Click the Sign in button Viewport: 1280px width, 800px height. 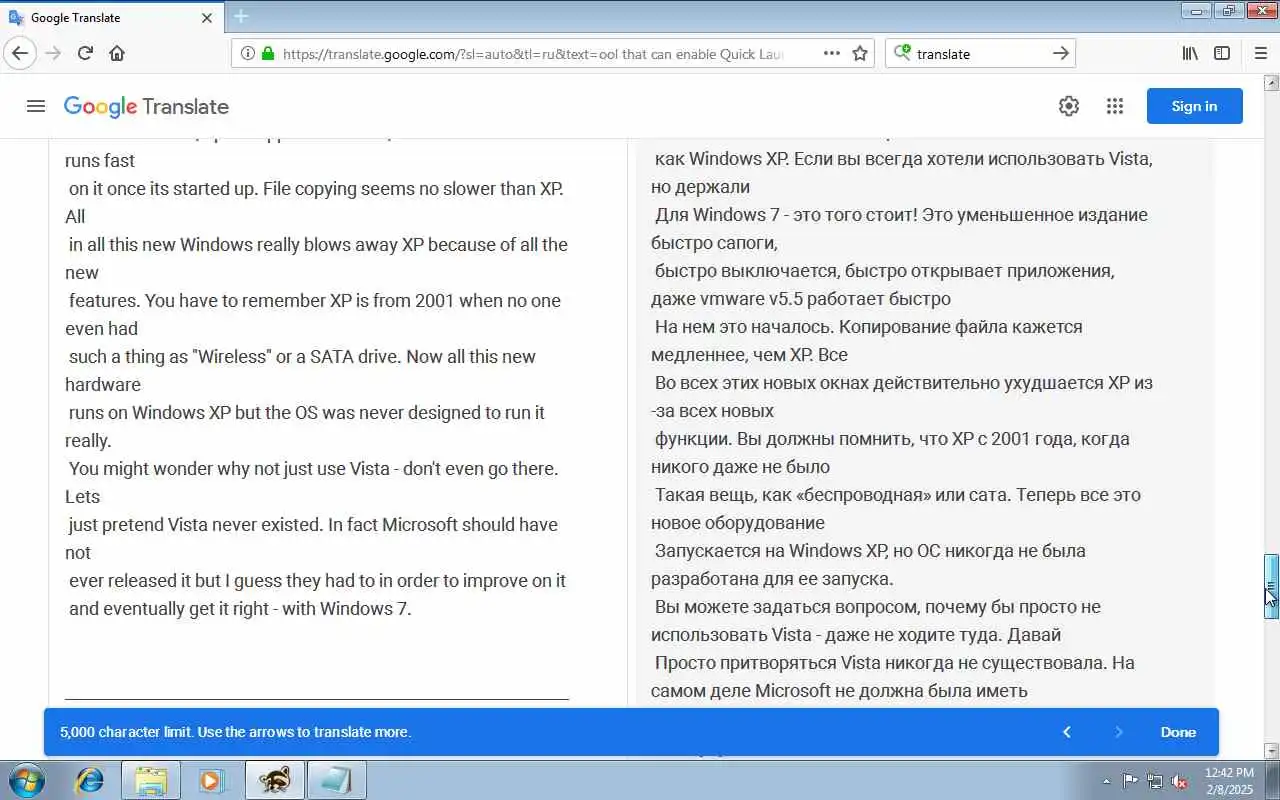1194,106
